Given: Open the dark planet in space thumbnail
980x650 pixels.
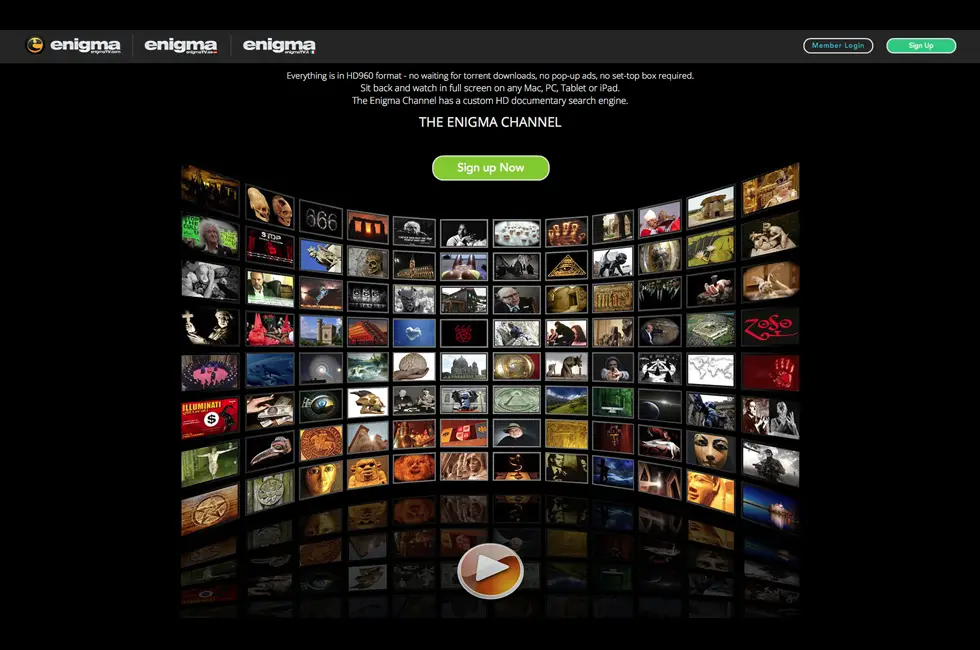Looking at the screenshot, I should click(x=659, y=406).
